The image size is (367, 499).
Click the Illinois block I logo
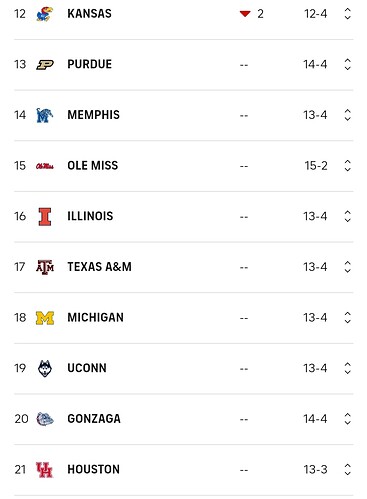tap(45, 217)
